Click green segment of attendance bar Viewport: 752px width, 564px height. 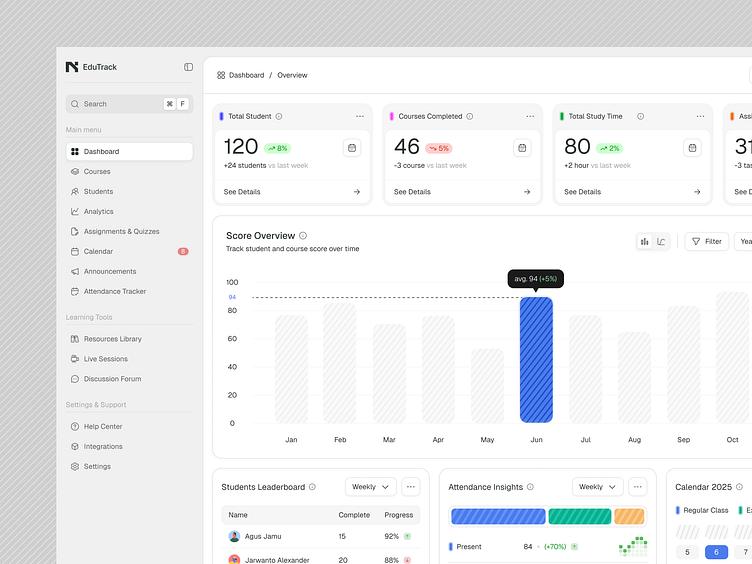point(580,517)
